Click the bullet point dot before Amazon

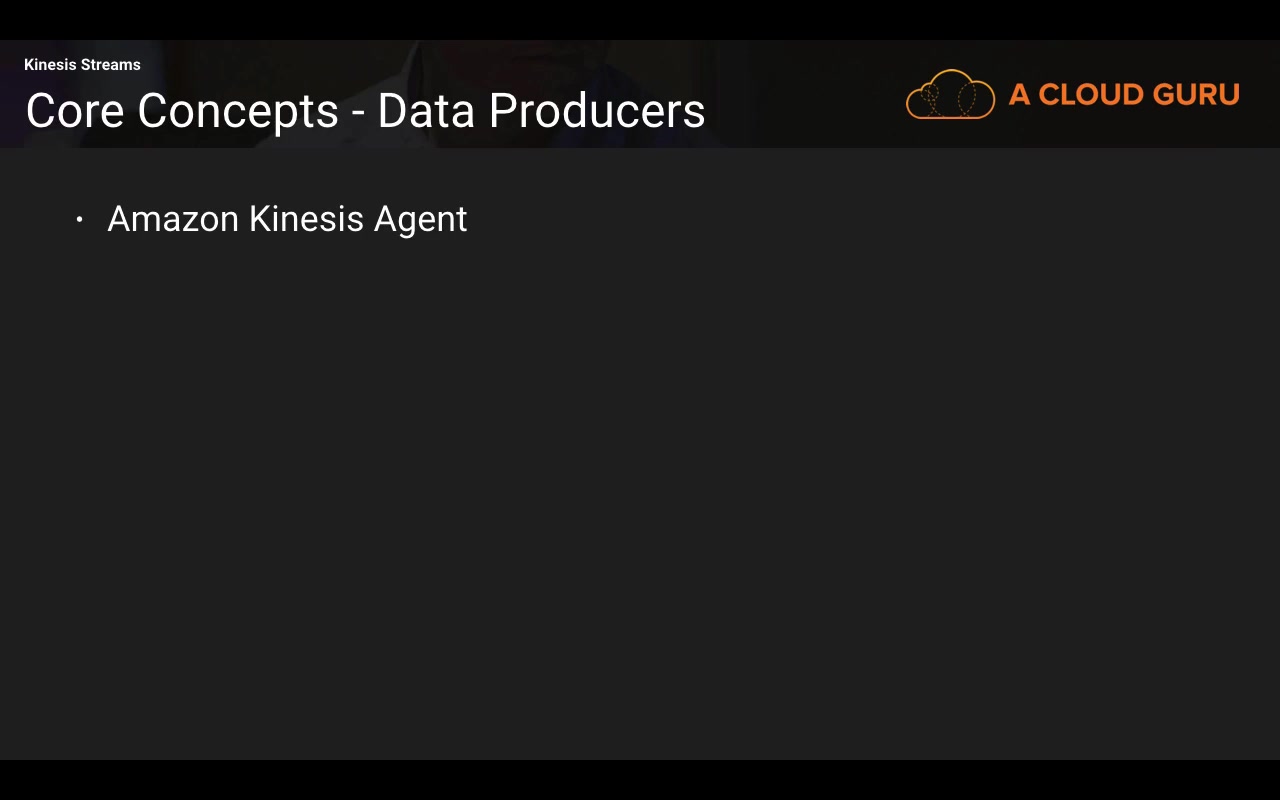pyautogui.click(x=79, y=219)
